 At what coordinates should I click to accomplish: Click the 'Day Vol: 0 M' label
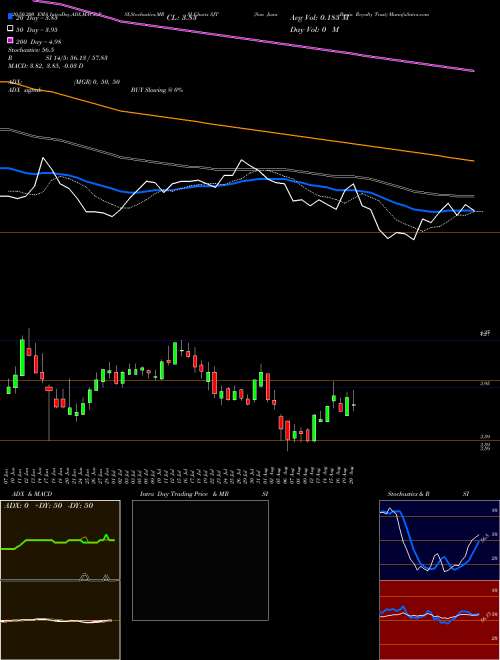[x=314, y=29]
